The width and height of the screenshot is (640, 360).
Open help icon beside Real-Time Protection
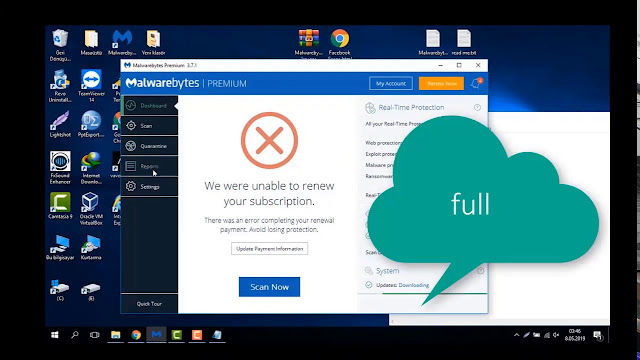click(x=477, y=107)
